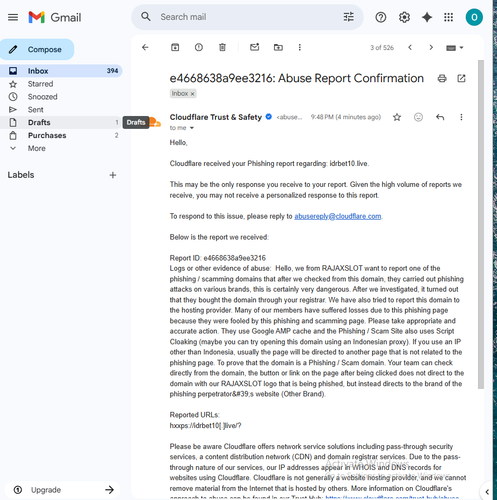497x500 pixels.
Task: Archive this email
Action: 175,47
